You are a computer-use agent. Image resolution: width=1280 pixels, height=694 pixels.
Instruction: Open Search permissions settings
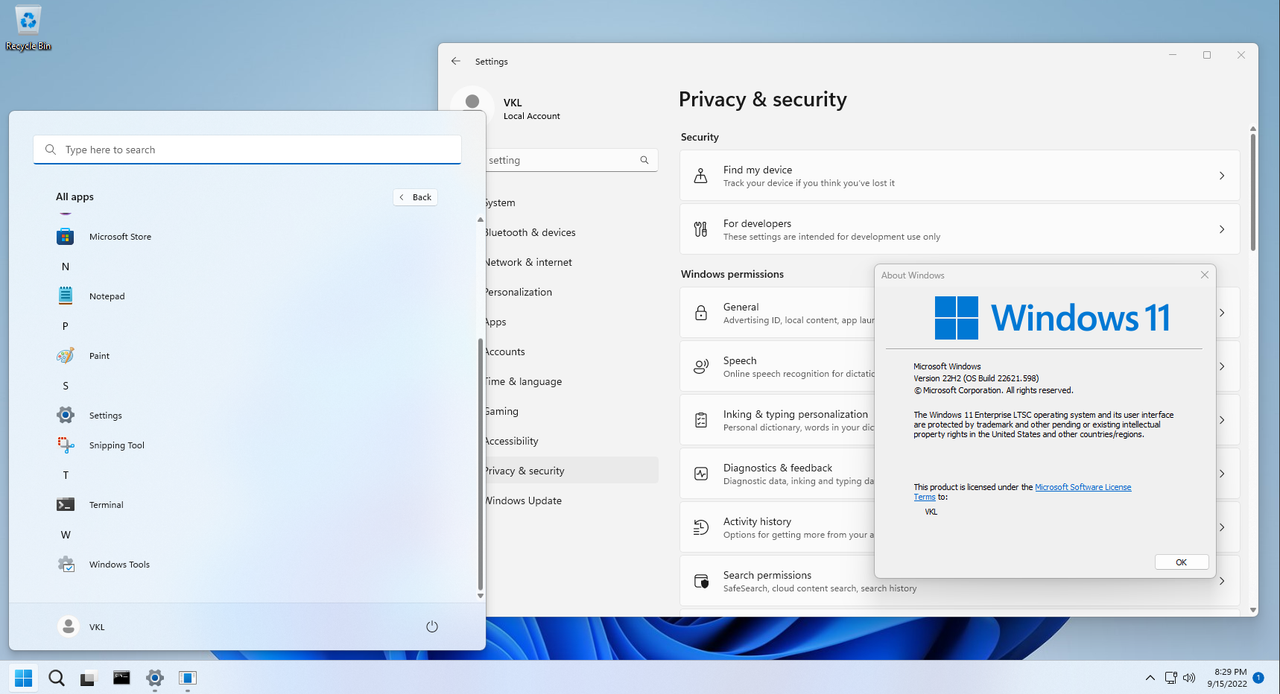959,581
